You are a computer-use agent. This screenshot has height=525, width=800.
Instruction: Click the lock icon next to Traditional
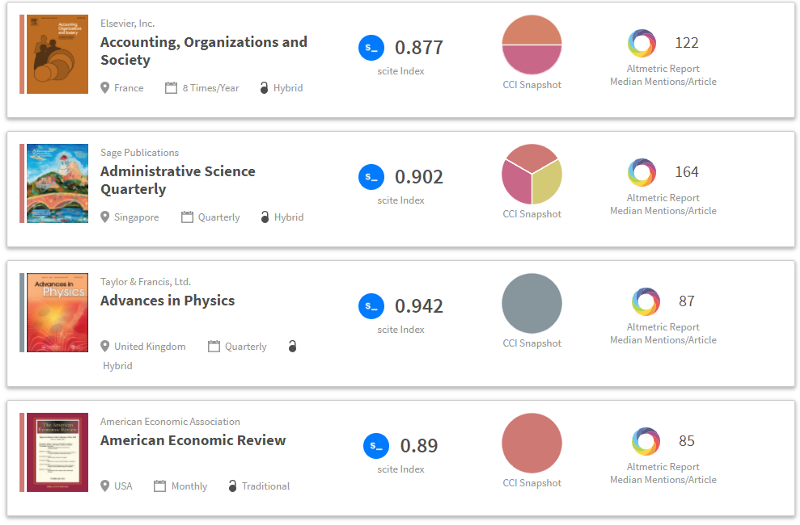click(x=233, y=486)
